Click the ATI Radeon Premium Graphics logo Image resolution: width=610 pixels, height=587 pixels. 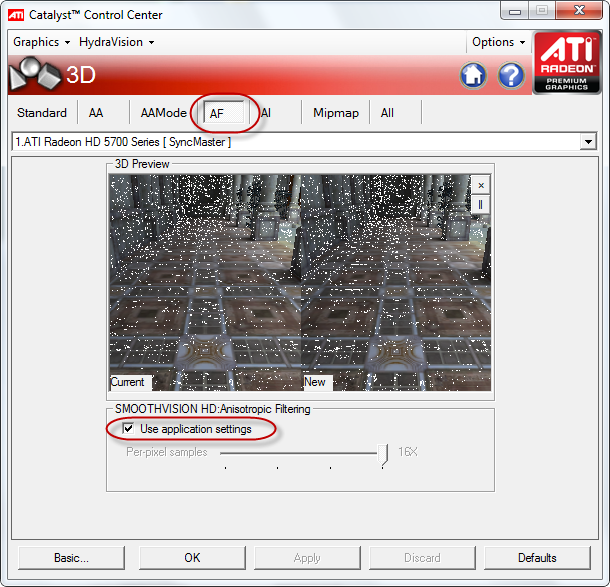click(566, 63)
